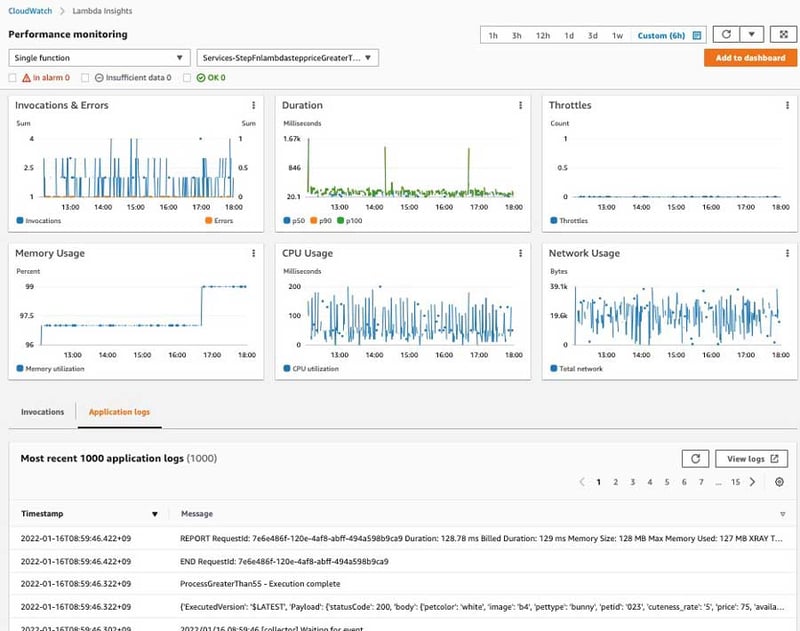Enter full screen mode for dashboard

pos(784,35)
